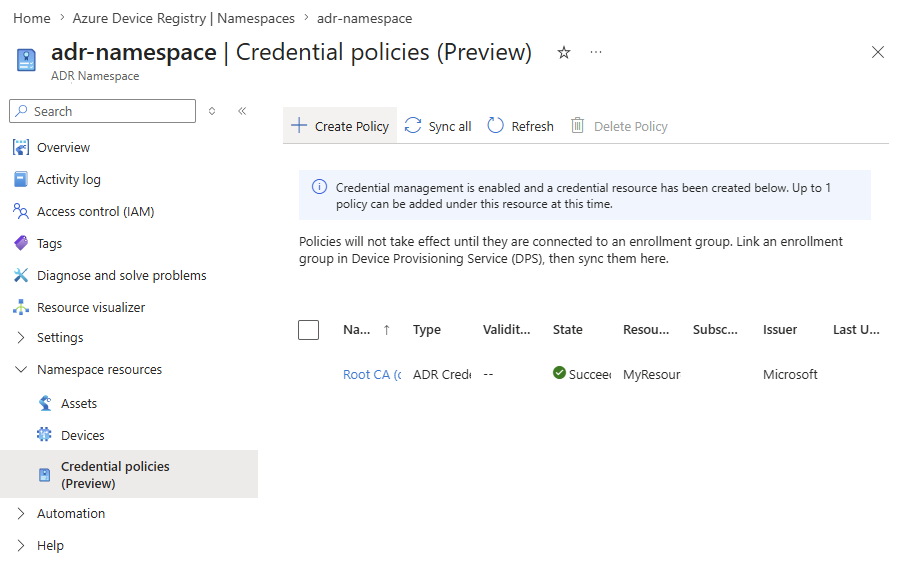
Task: Sort by Last U... column header
Action: [856, 330]
